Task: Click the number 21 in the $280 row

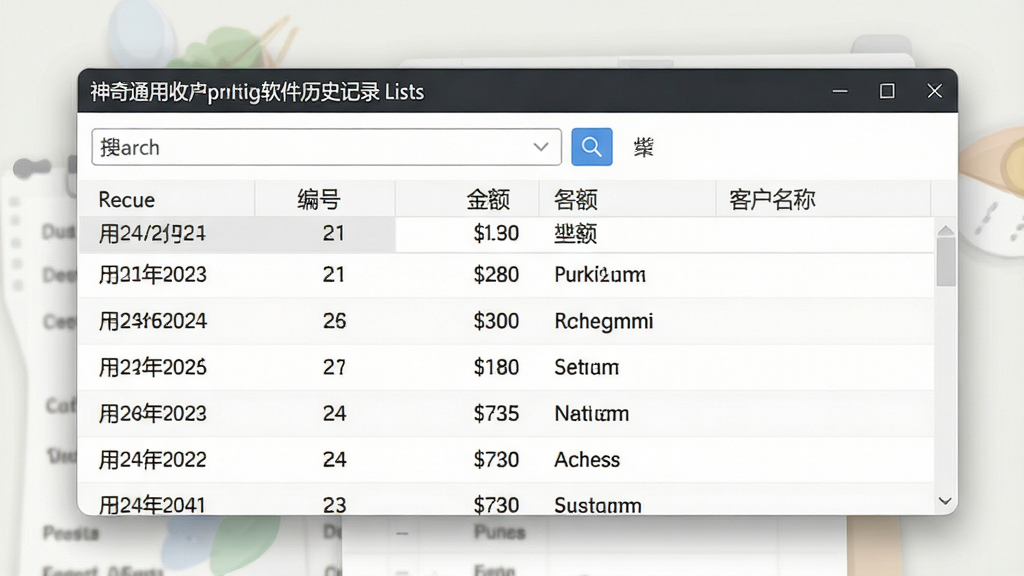Action: (x=334, y=274)
